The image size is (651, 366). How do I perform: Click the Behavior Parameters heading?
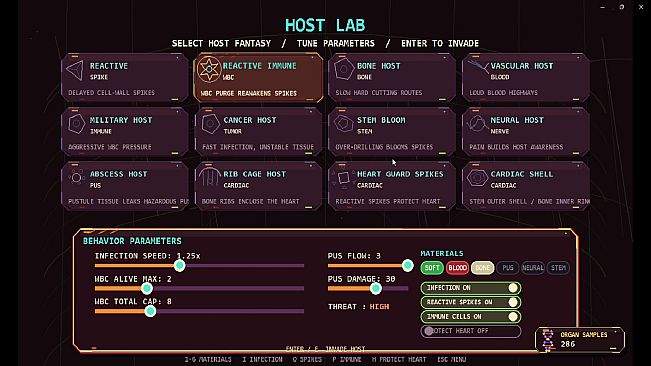[132, 241]
